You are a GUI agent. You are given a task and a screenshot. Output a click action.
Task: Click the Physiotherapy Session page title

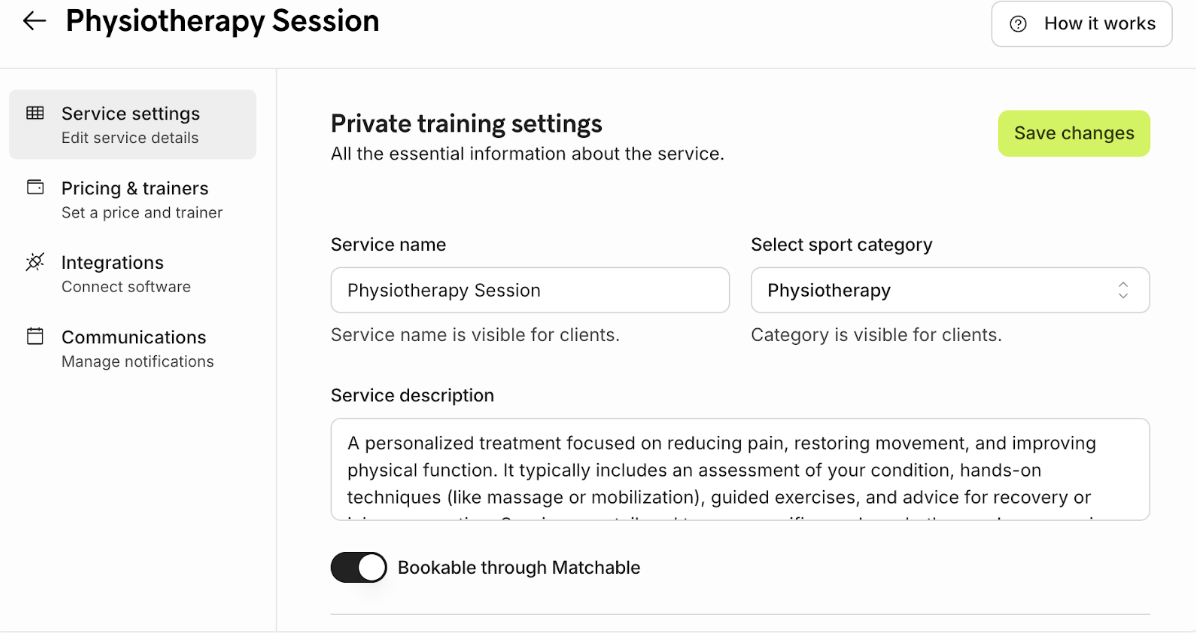click(x=222, y=21)
